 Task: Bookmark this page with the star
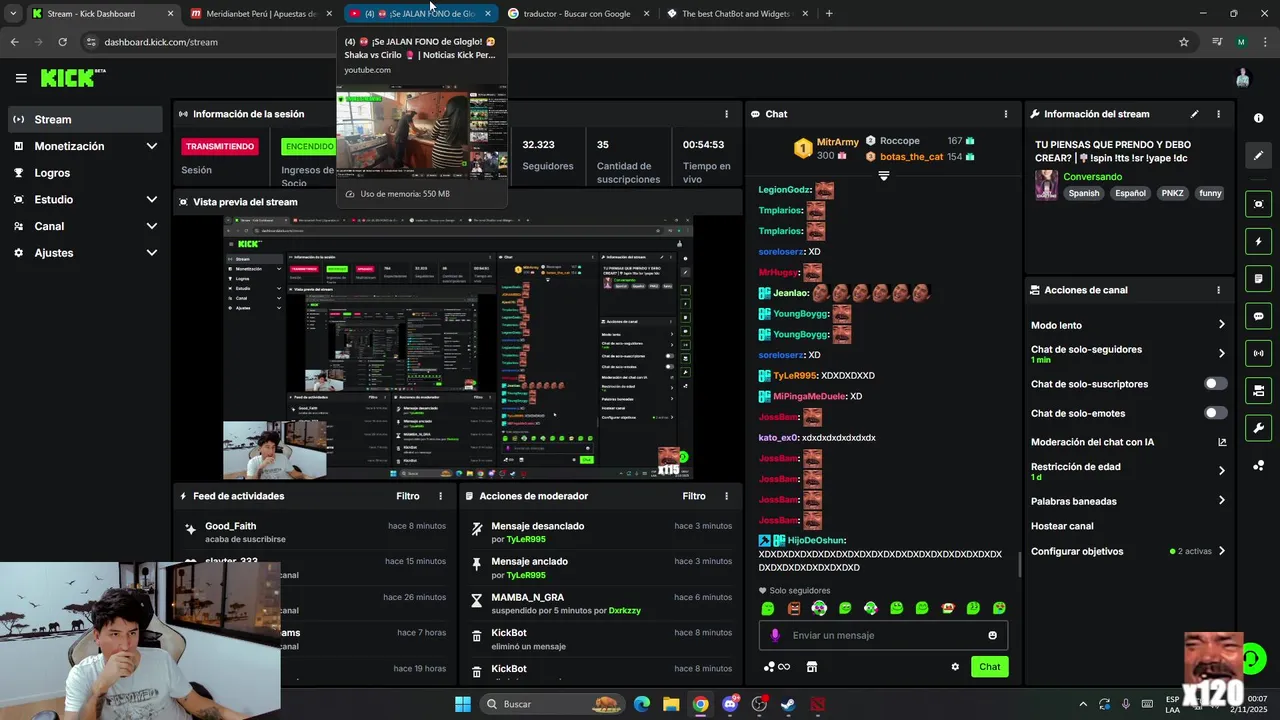tap(1184, 42)
